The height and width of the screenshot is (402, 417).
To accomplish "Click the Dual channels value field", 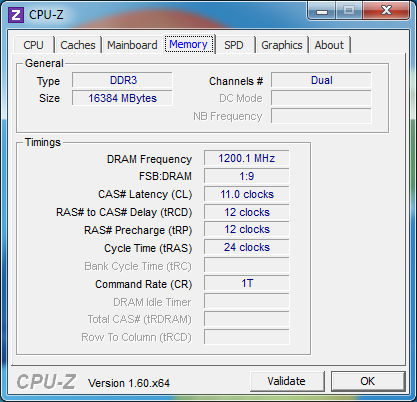I will click(321, 80).
